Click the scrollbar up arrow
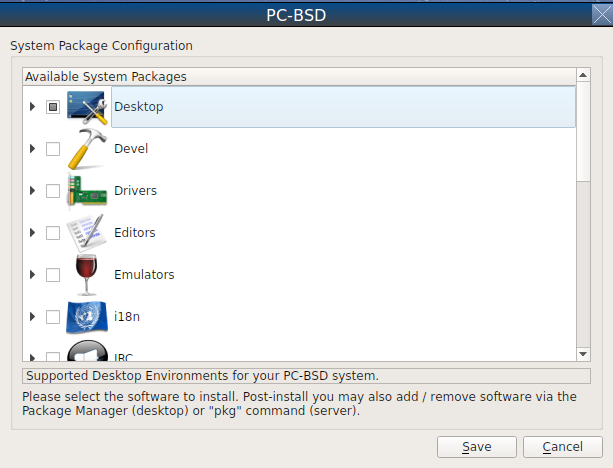613x468 pixels. 583,75
